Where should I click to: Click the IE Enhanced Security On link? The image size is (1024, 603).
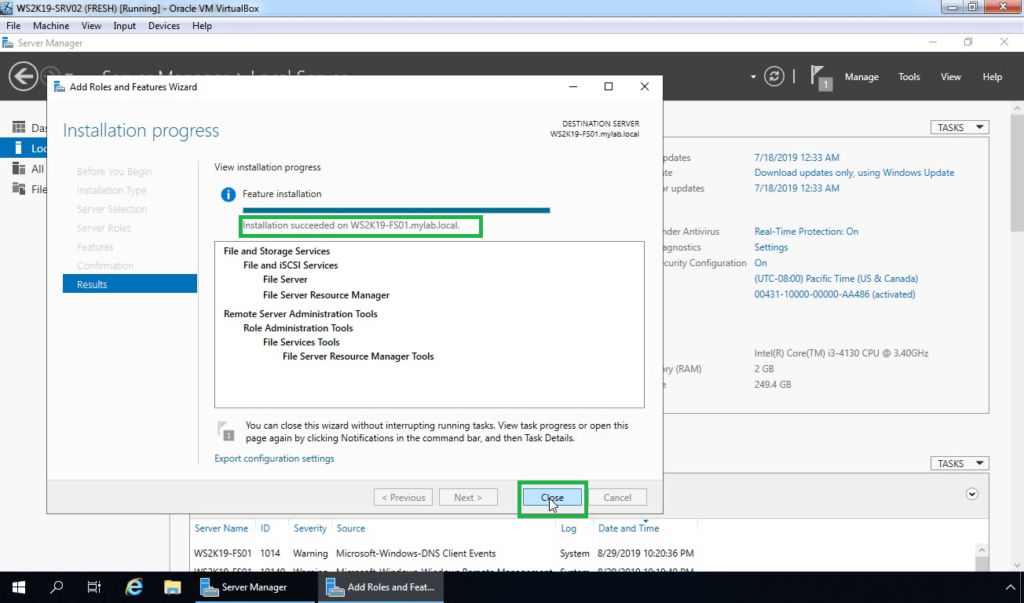(x=761, y=263)
